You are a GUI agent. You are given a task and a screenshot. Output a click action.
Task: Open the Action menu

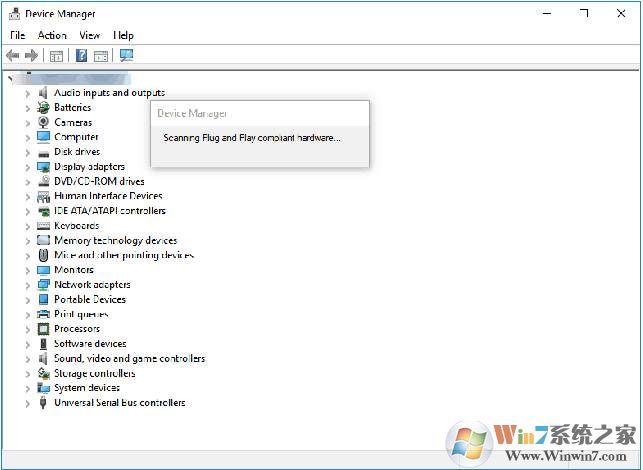[x=52, y=35]
